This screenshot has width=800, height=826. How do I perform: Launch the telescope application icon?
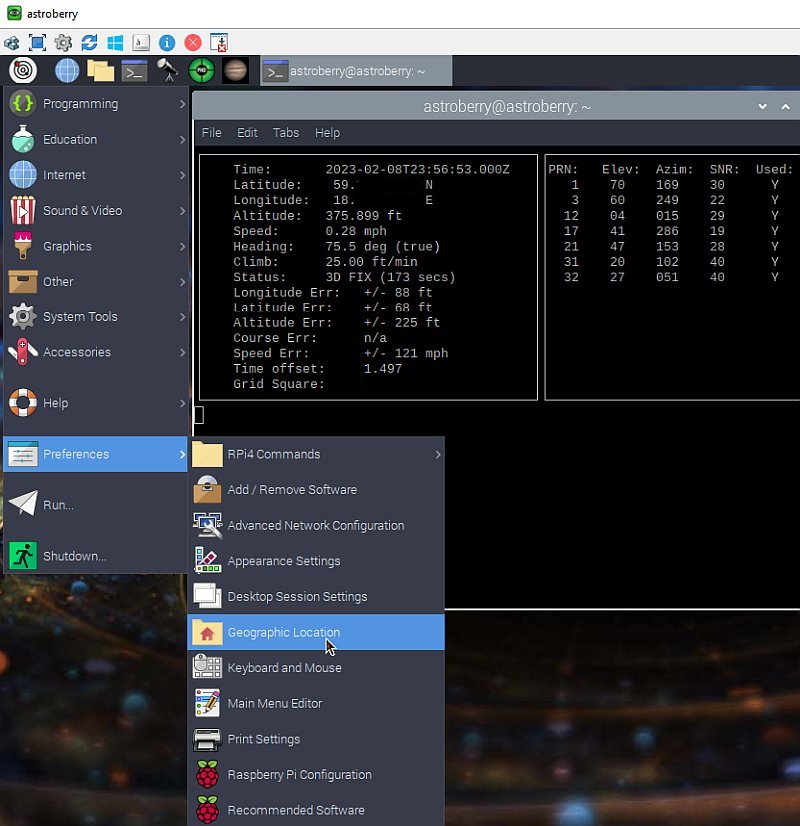tap(167, 71)
